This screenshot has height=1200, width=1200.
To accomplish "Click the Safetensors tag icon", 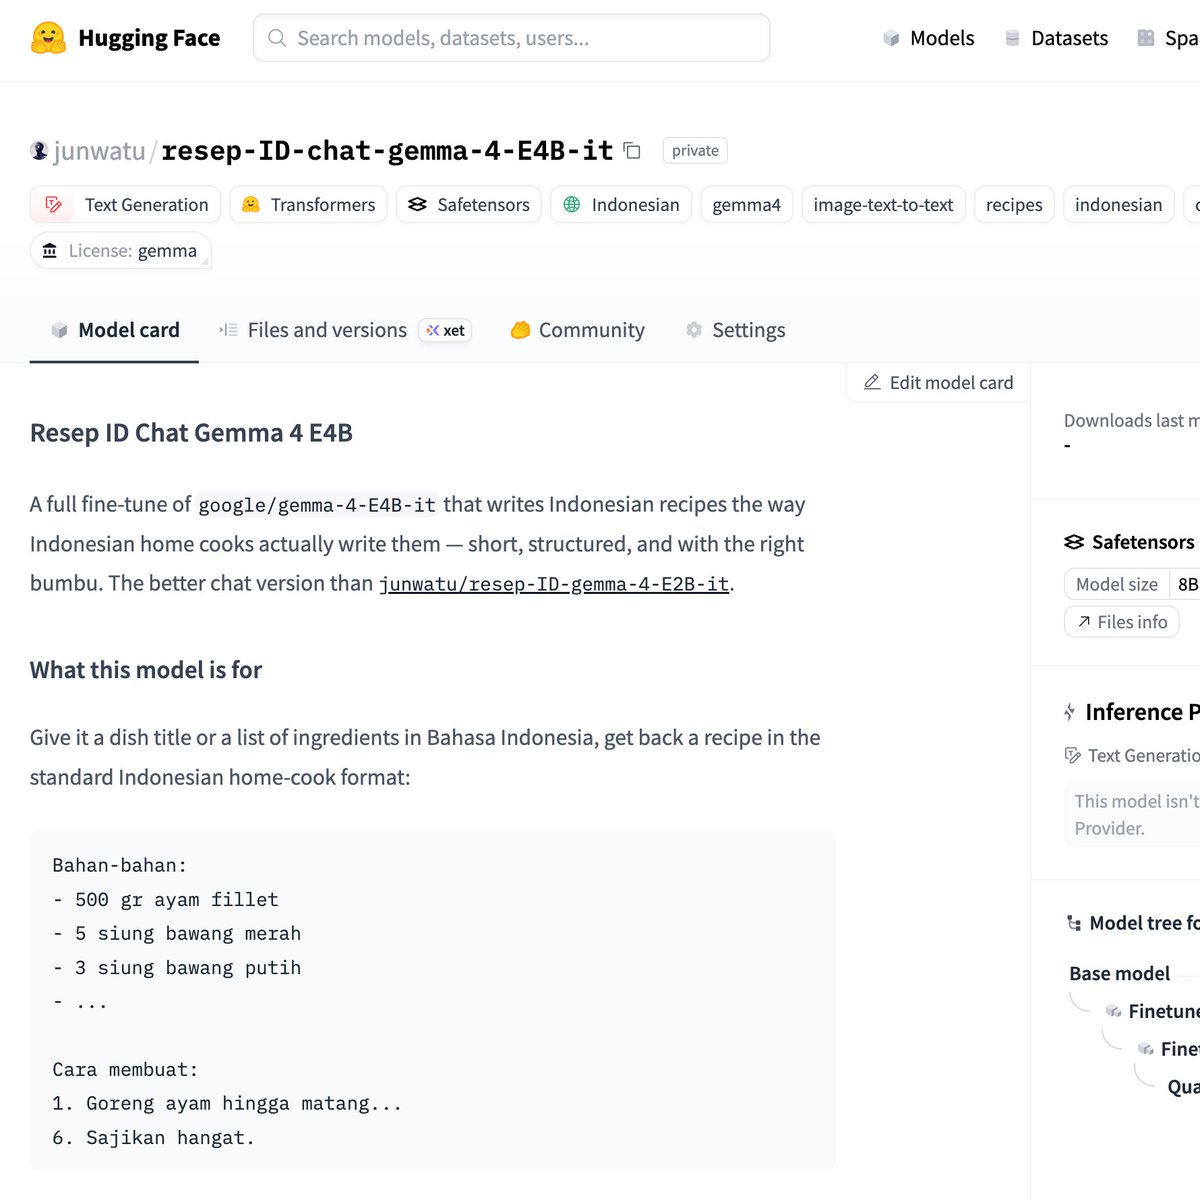I will coord(418,204).
